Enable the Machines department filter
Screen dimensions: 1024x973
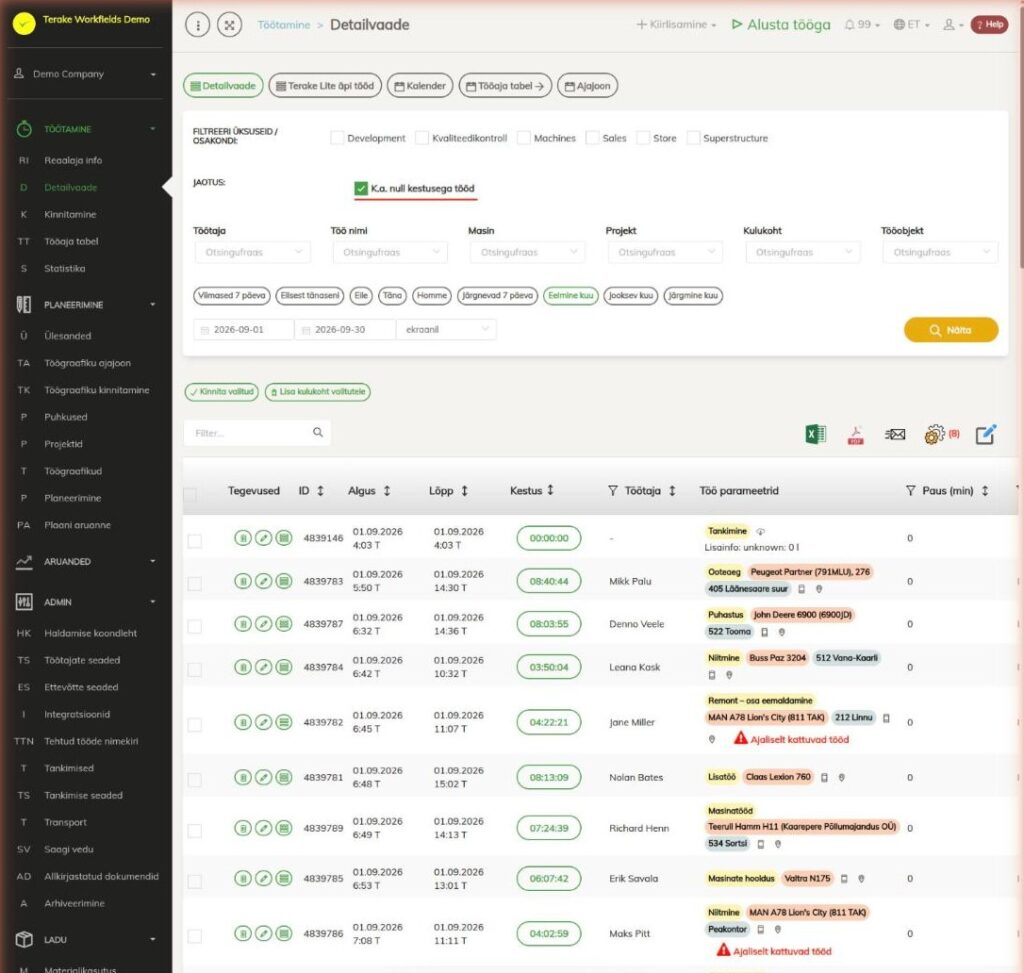point(524,138)
